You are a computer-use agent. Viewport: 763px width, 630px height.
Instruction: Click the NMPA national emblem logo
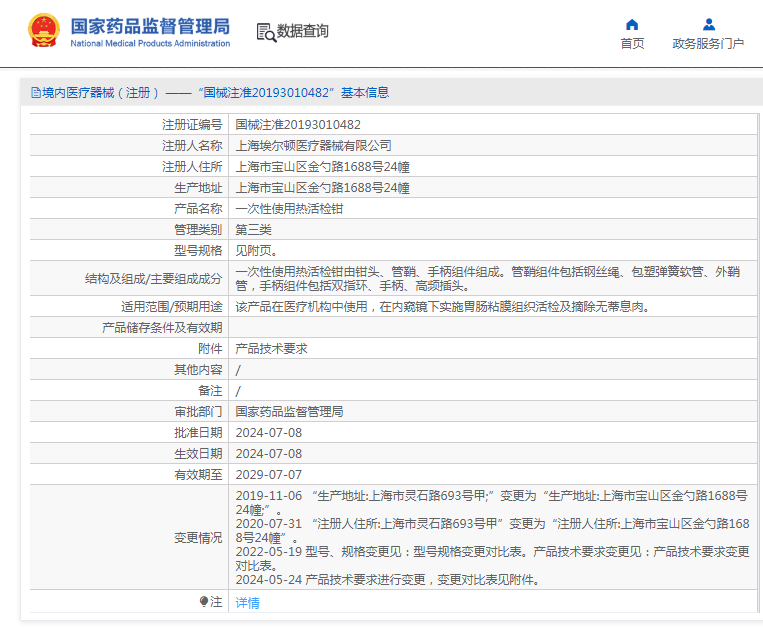43,32
